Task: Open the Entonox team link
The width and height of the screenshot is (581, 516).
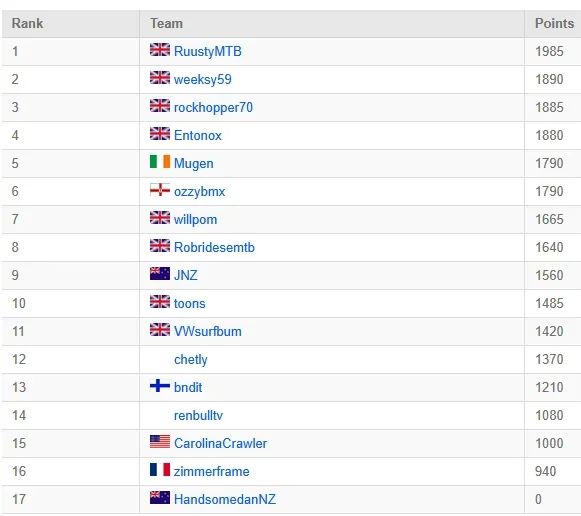Action: [x=198, y=135]
